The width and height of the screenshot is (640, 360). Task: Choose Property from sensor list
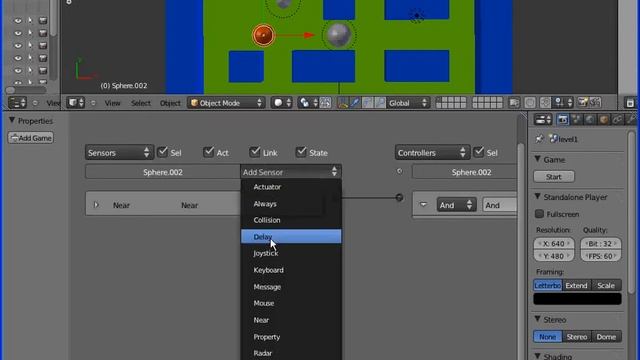(x=291, y=337)
